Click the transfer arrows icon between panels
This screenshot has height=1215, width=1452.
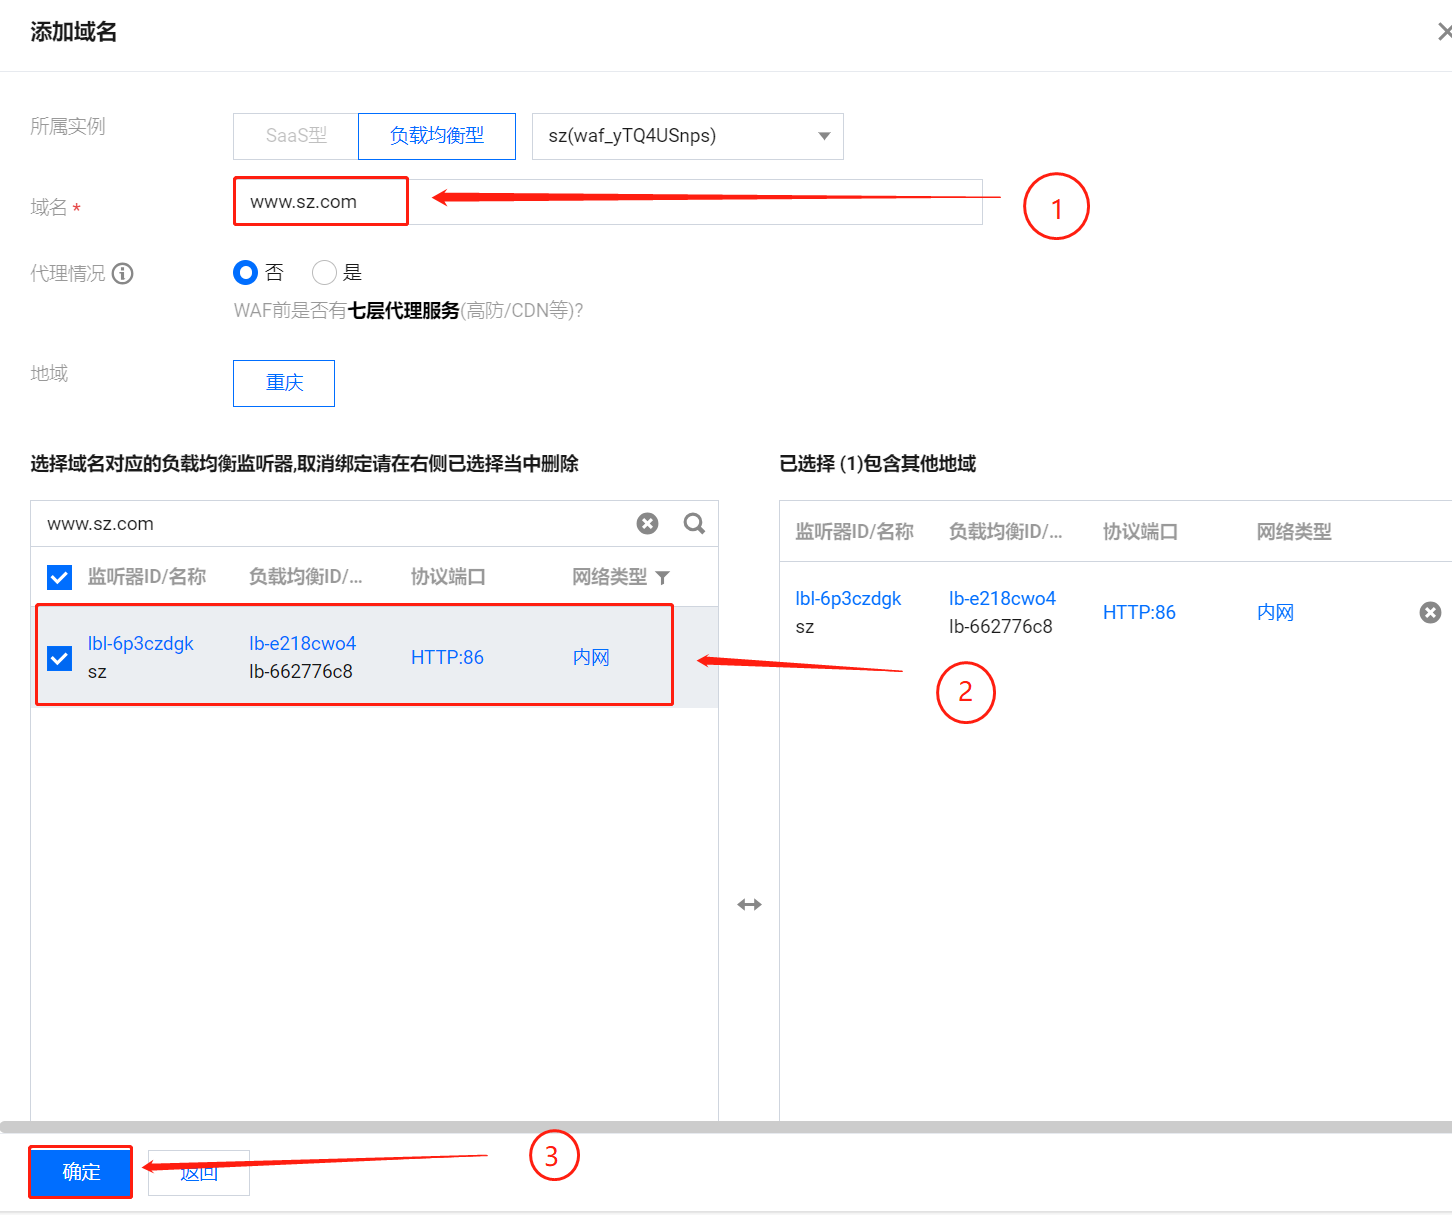pos(749,905)
